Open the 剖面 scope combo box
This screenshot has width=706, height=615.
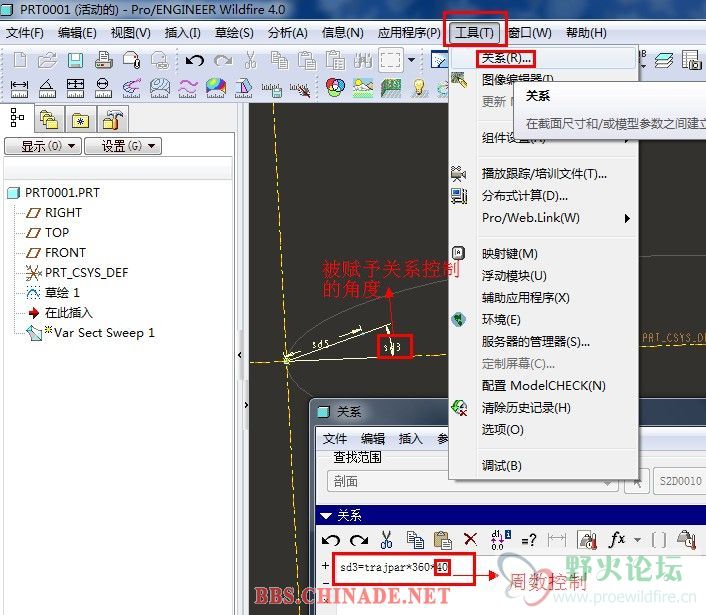[472, 481]
